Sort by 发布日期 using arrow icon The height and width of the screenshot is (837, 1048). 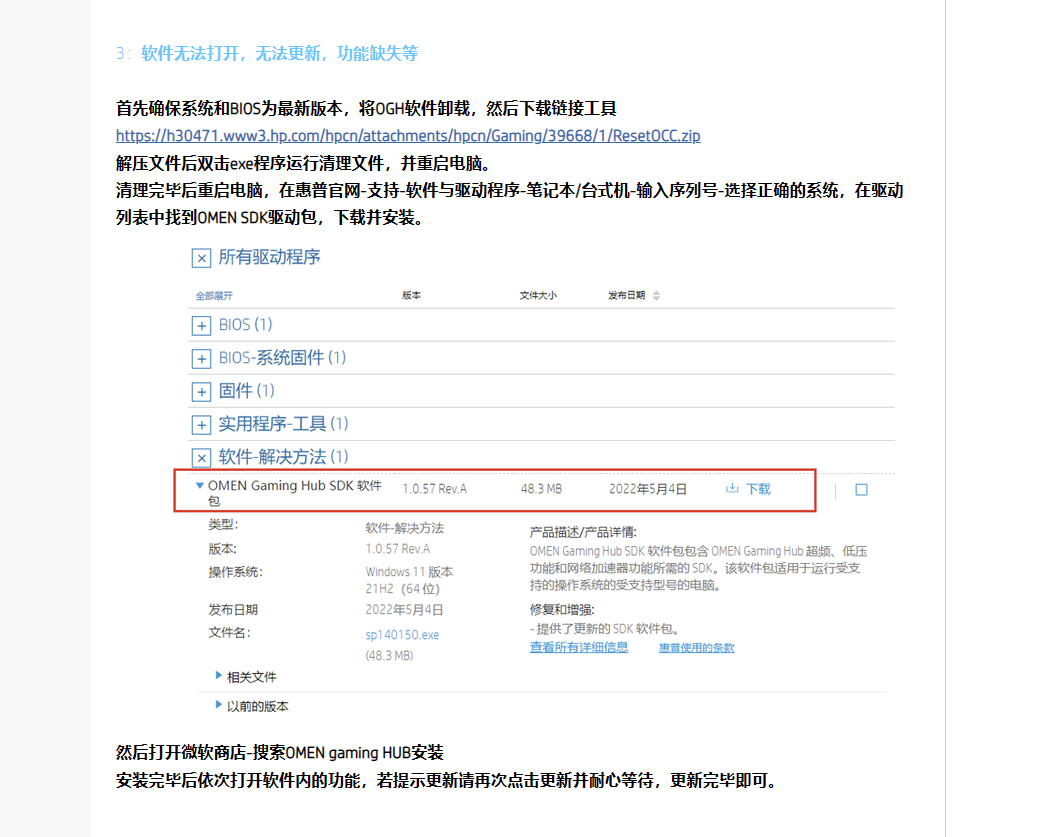(x=656, y=296)
